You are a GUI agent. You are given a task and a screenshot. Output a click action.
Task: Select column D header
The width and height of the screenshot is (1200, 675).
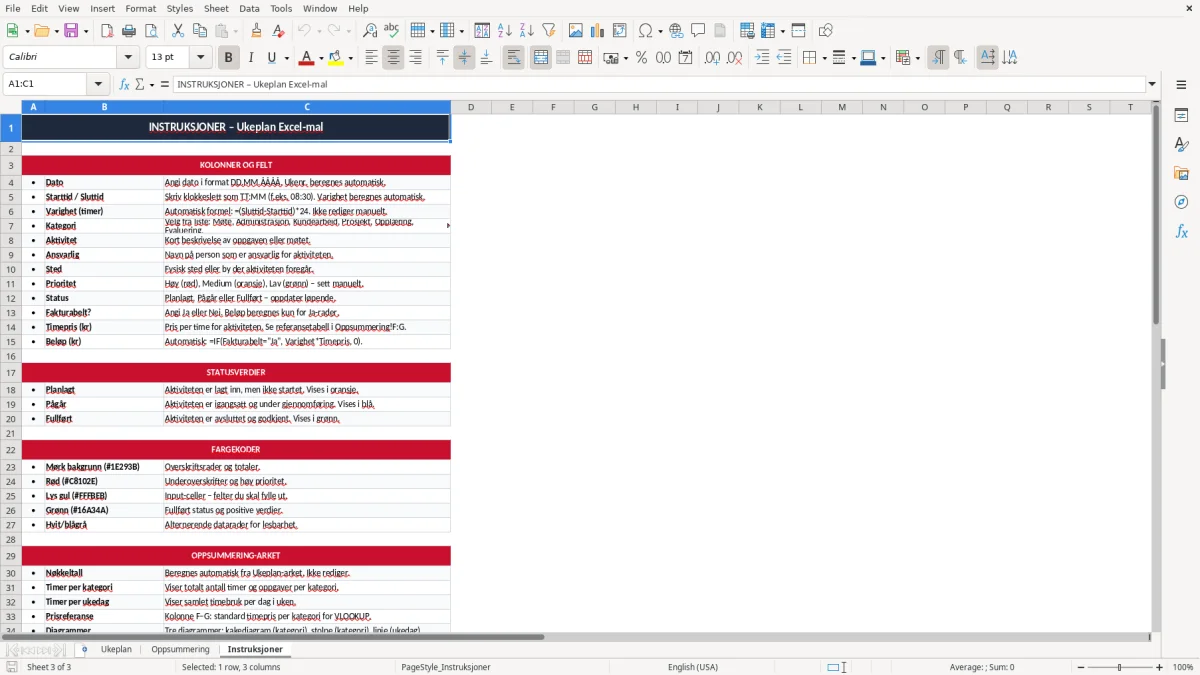[470, 107]
